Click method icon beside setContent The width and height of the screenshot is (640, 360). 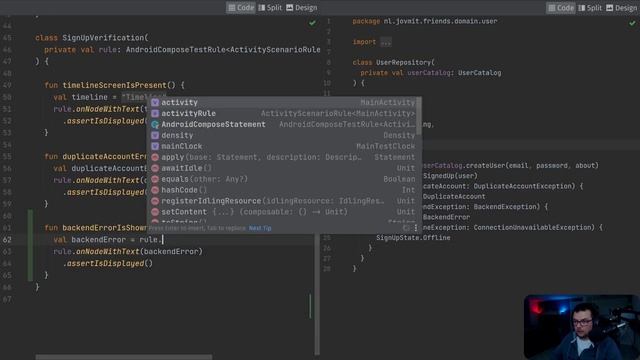pyautogui.click(x=155, y=212)
